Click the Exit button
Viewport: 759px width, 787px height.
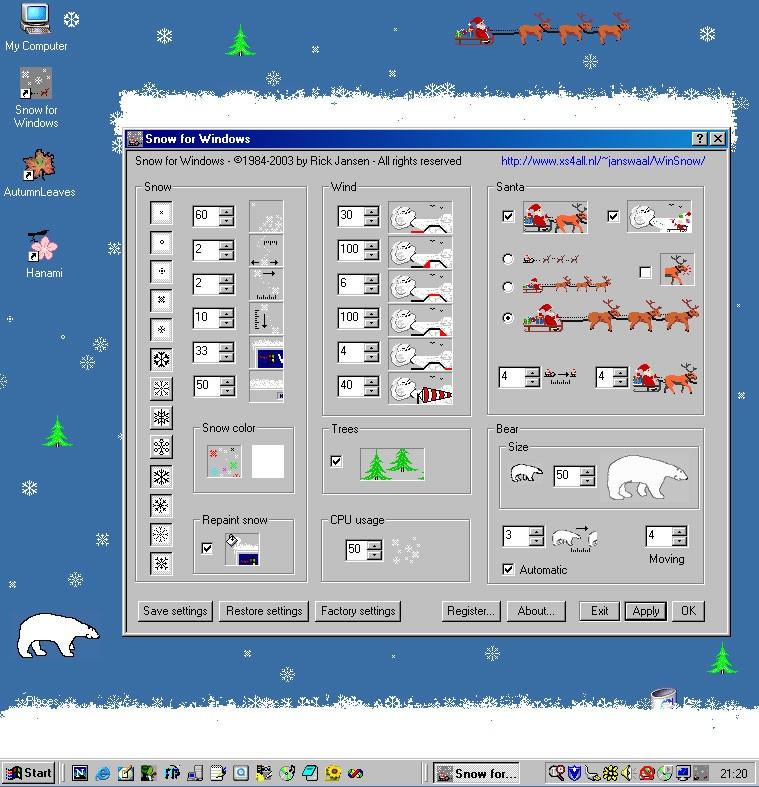[599, 611]
